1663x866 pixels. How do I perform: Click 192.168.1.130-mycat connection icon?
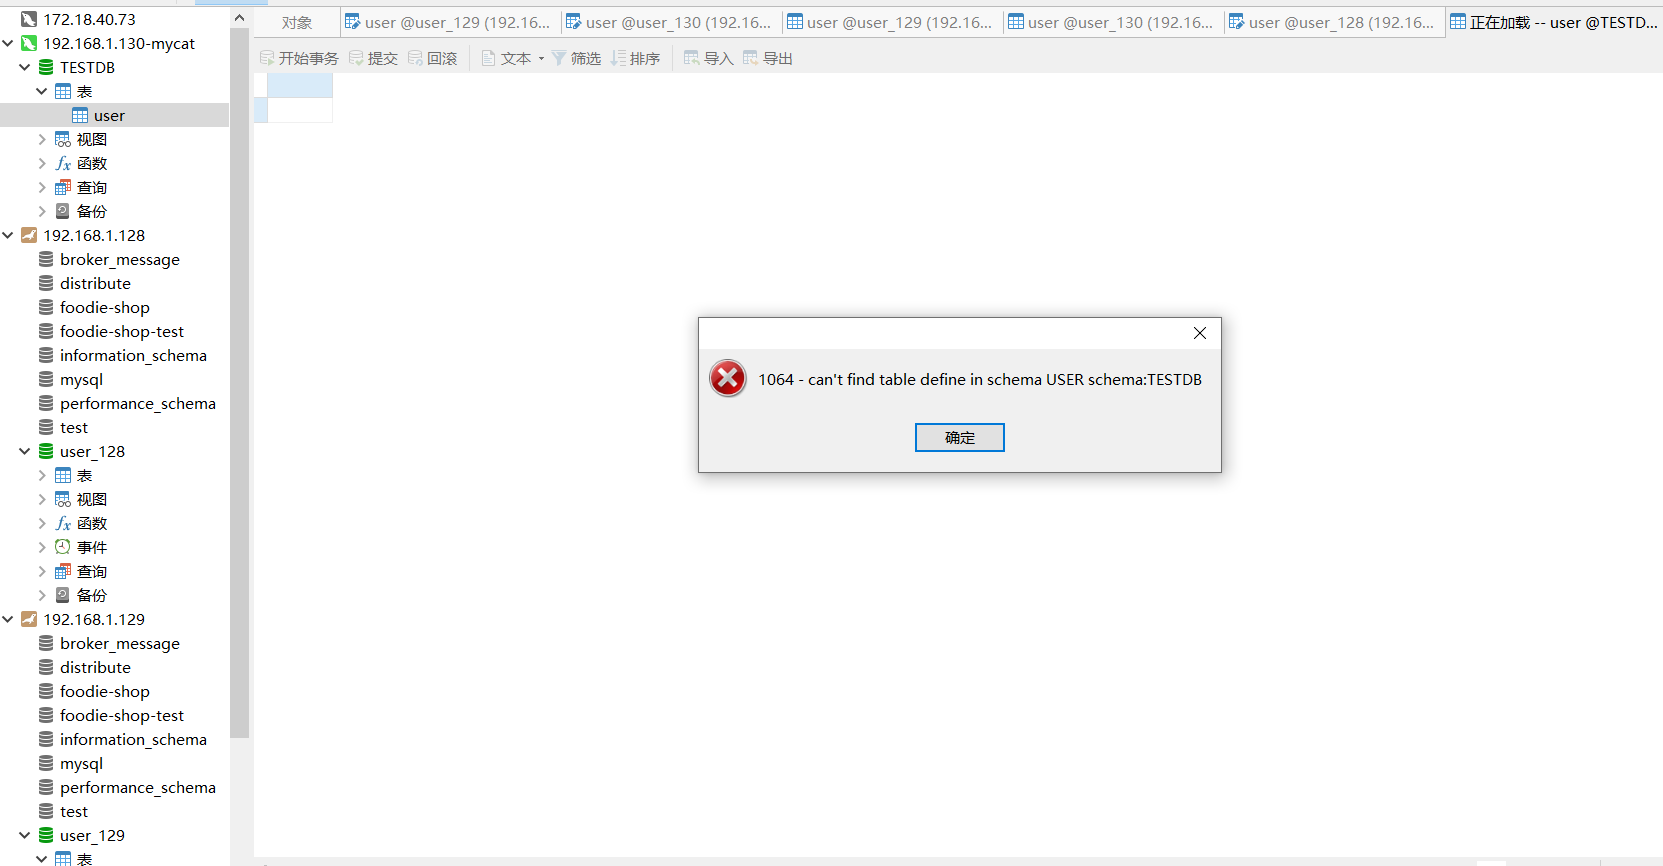point(29,43)
